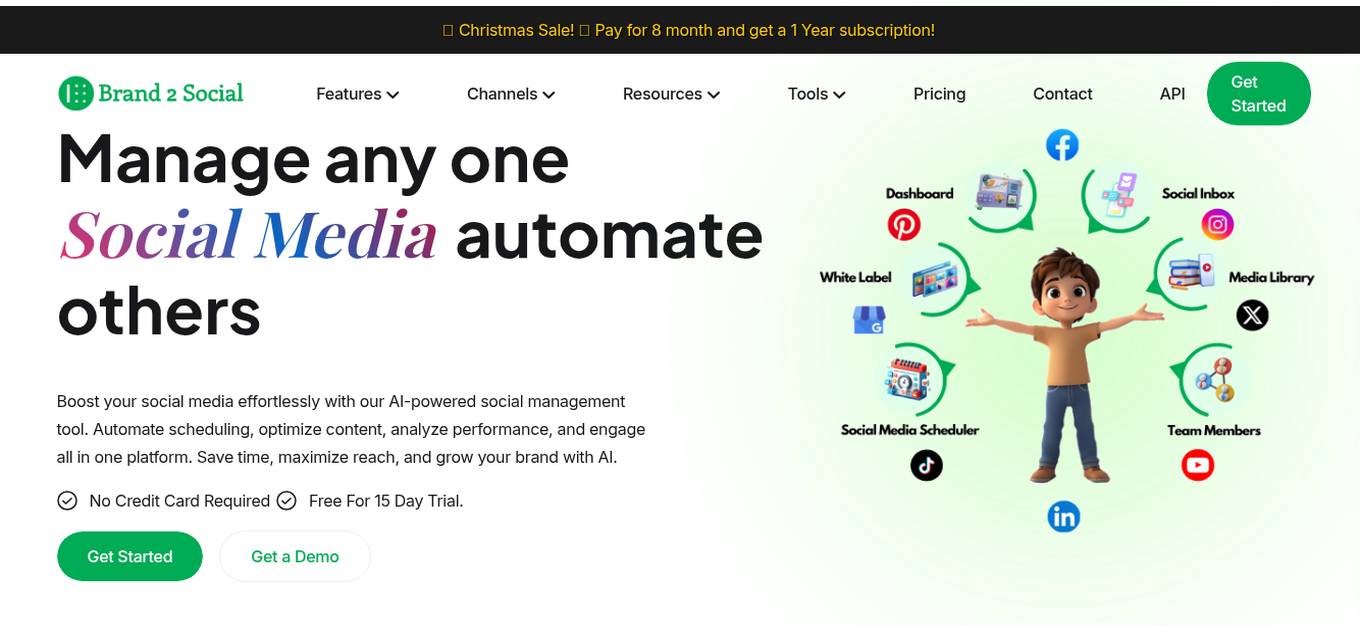
Task: Select the LinkedIn icon below the character
Action: pos(1064,516)
